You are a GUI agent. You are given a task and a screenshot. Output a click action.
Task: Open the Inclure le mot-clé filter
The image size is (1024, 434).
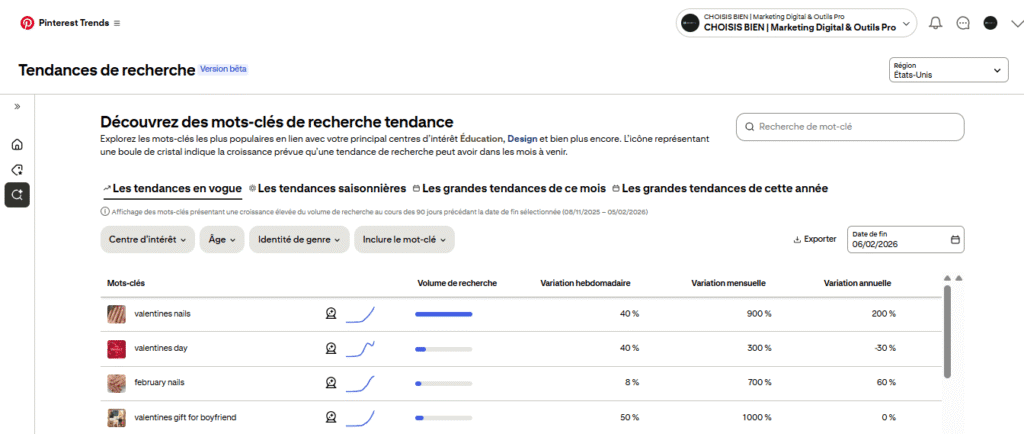[404, 240]
